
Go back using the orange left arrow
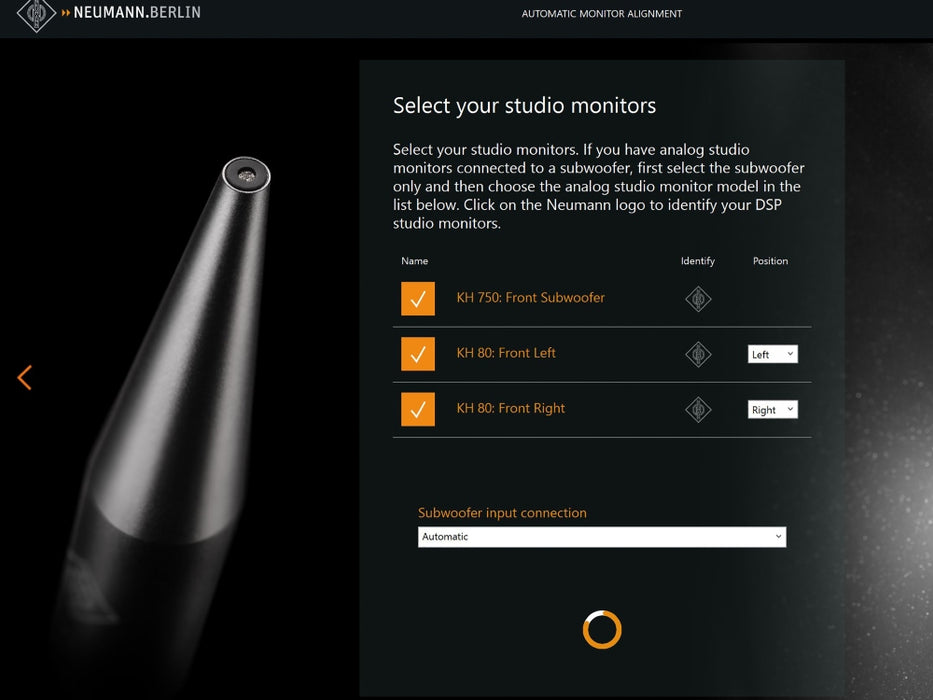(x=24, y=378)
